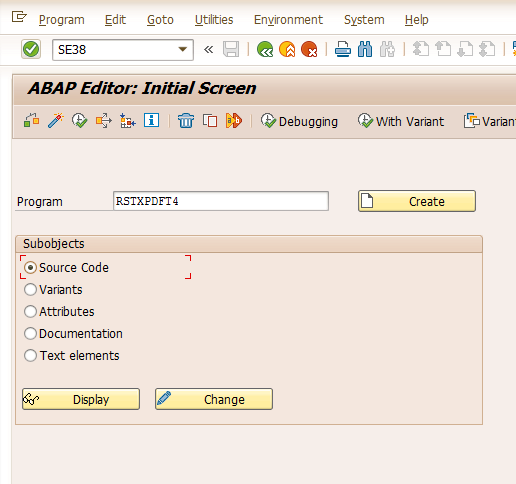
Task: Click the green Enter checkmark icon
Action: click(x=31, y=49)
